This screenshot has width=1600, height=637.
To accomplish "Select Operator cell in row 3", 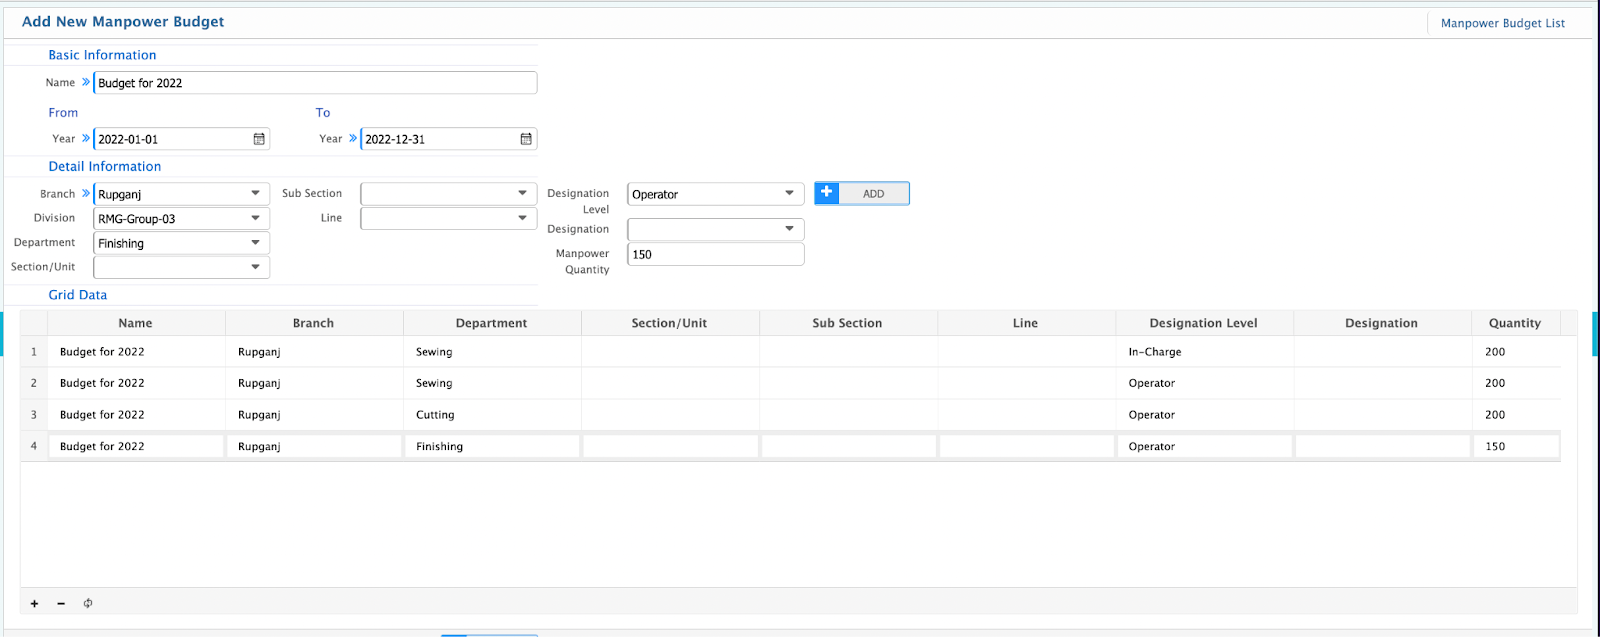I will [1204, 415].
